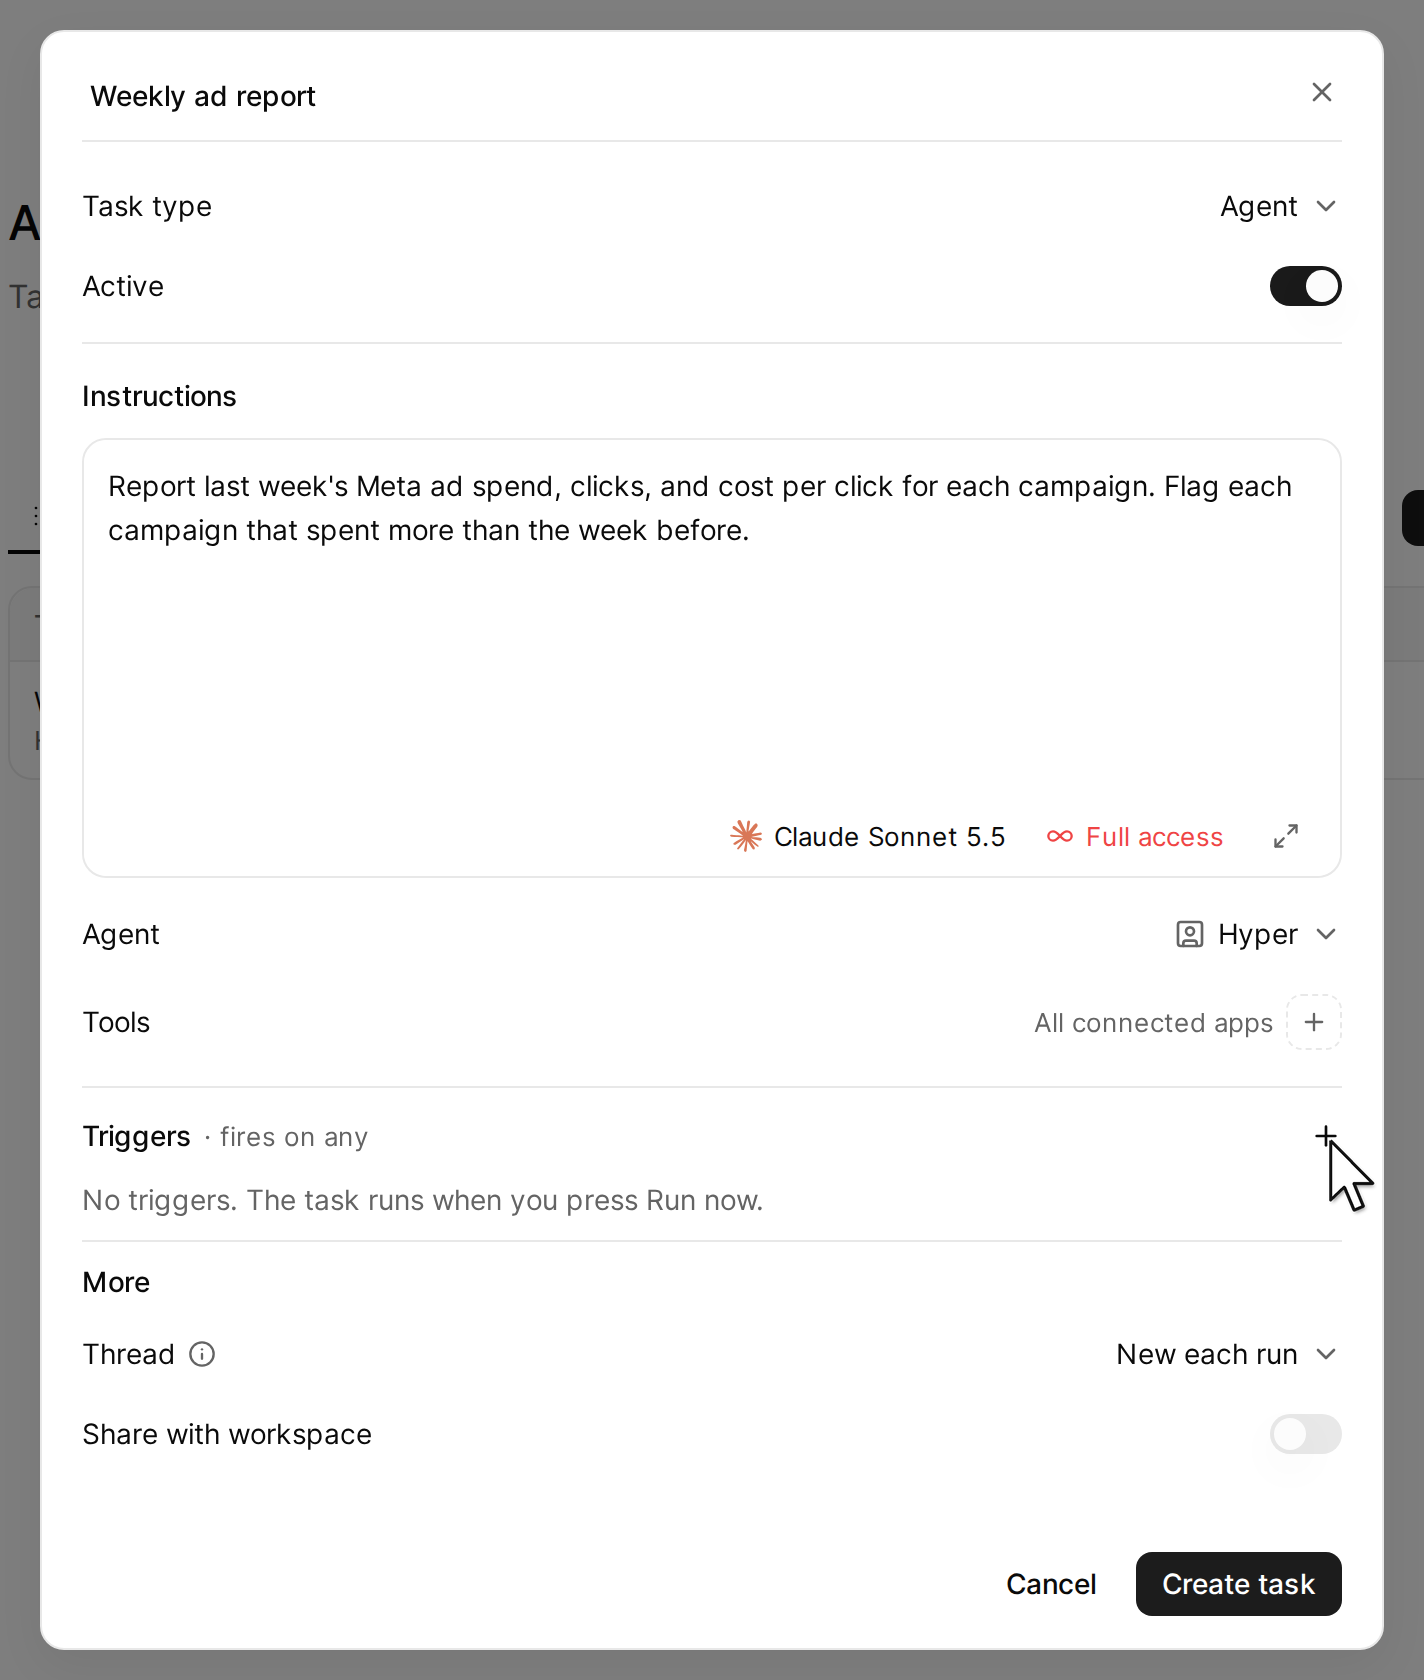This screenshot has height=1680, width=1424.
Task: Open the Hyper agent dropdown chevron
Action: coord(1326,934)
